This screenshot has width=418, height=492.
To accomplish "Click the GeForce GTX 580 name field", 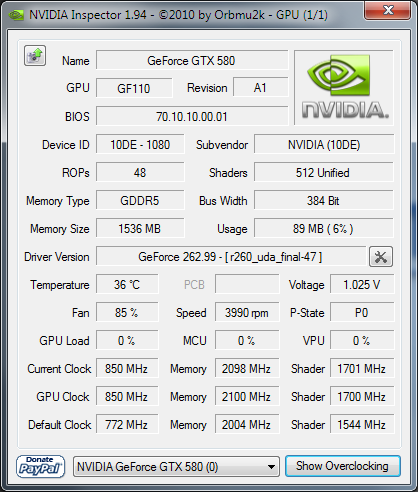I will tap(192, 60).
